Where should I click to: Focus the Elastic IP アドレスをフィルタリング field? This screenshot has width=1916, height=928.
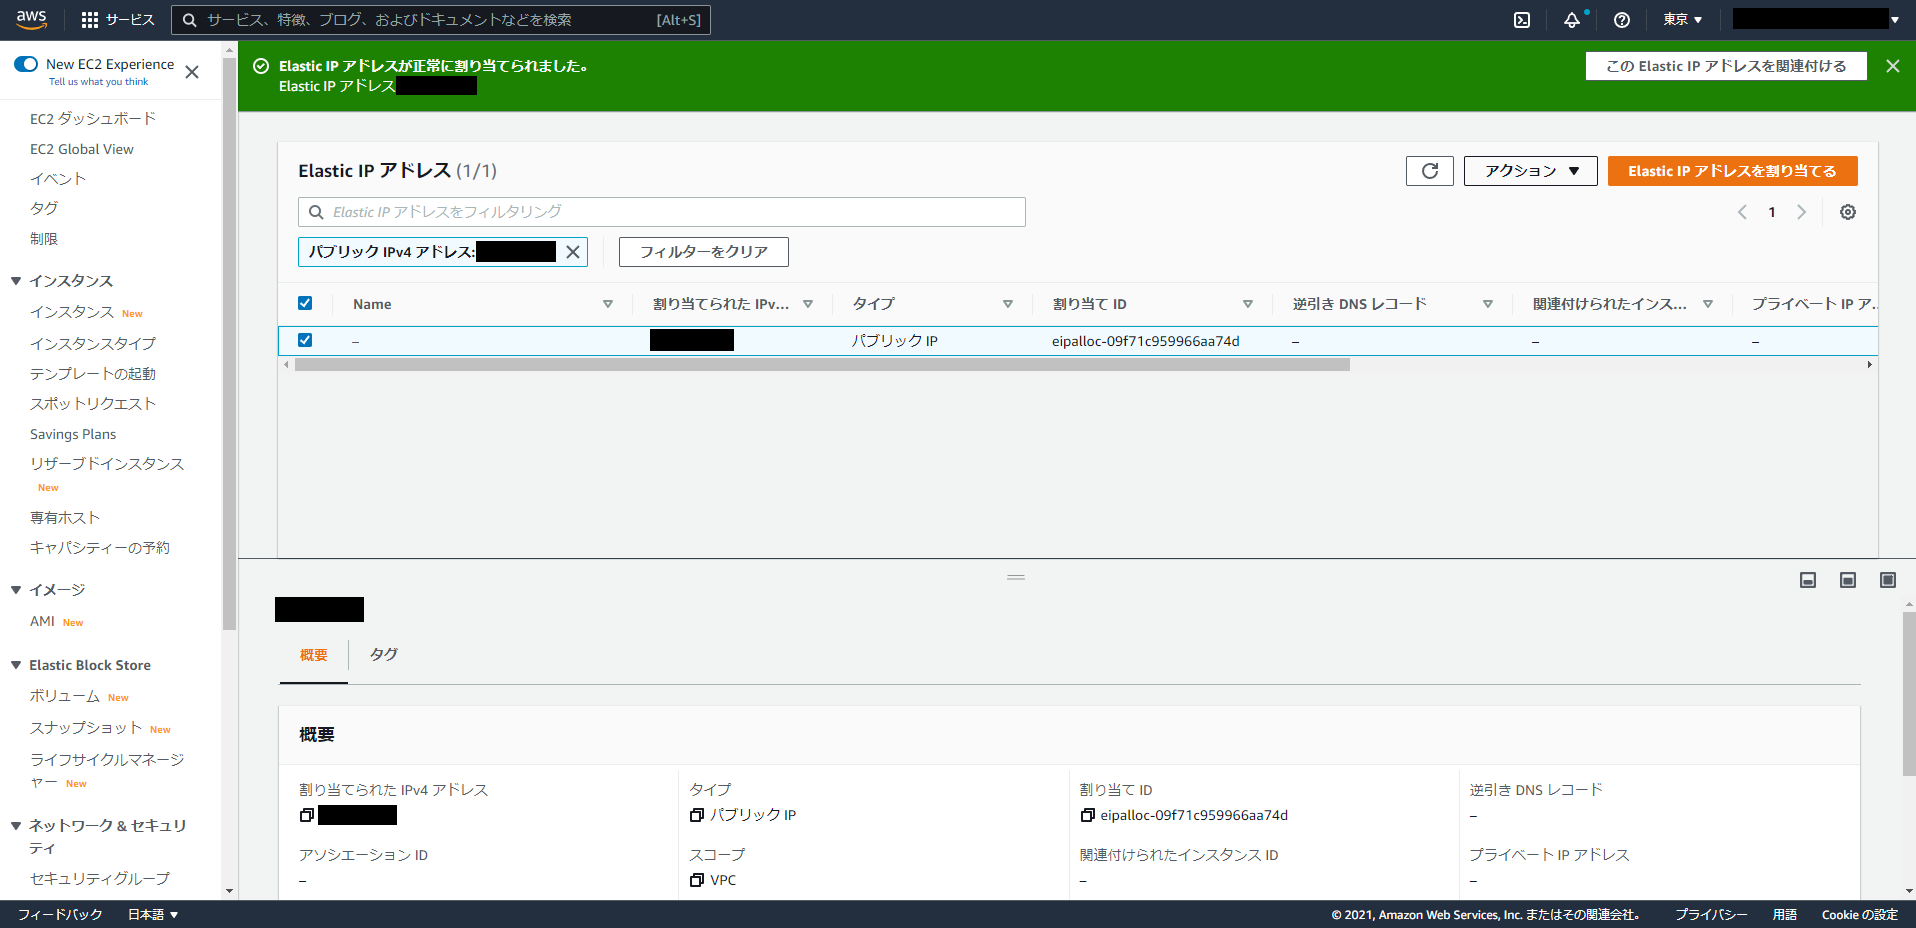[x=662, y=212]
